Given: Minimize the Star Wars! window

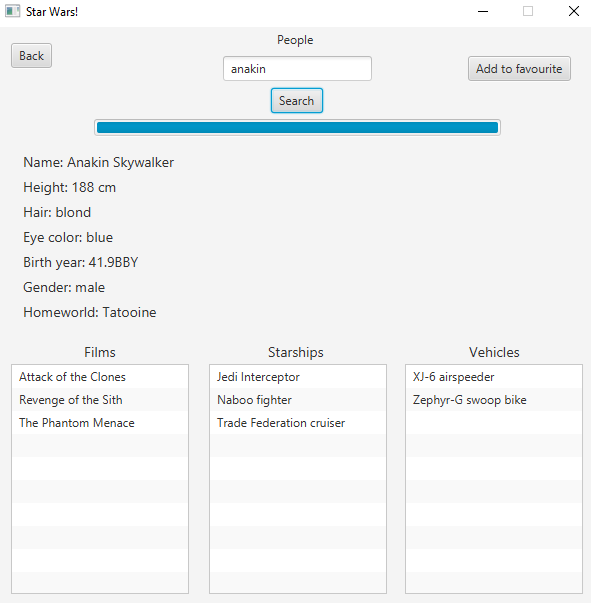Looking at the screenshot, I should [x=483, y=12].
